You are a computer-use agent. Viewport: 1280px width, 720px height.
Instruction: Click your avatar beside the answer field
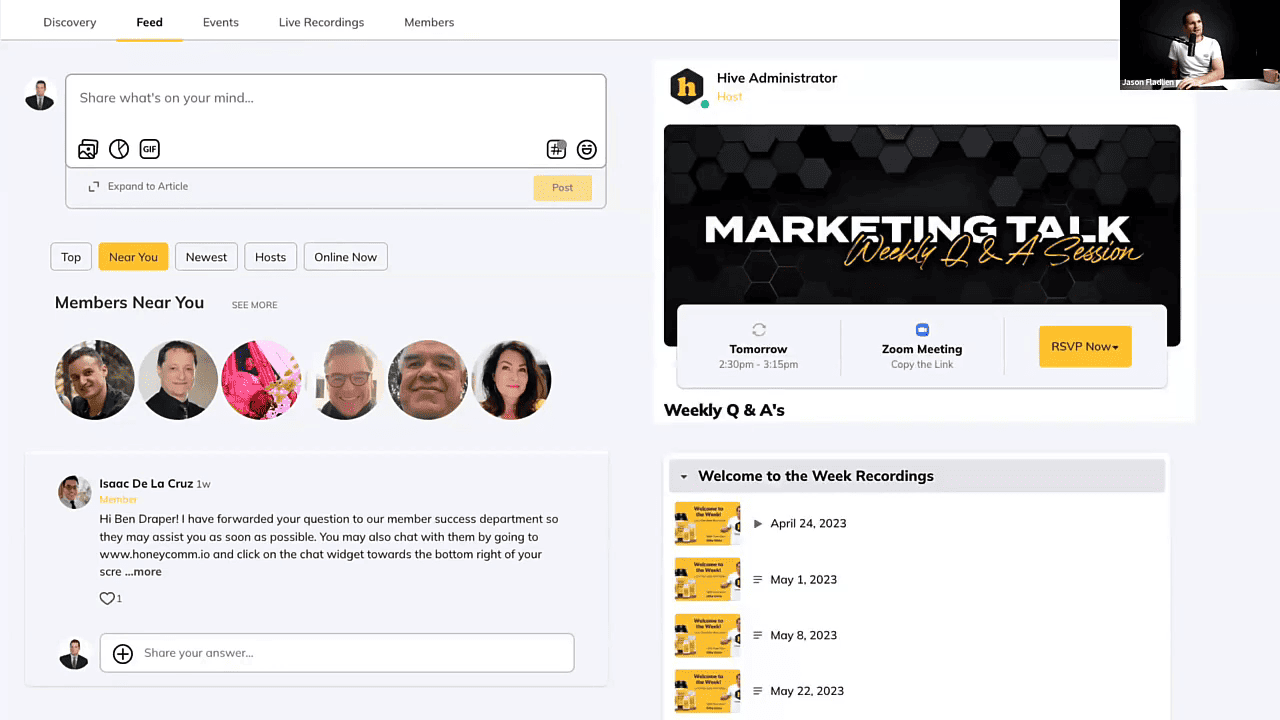click(74, 653)
